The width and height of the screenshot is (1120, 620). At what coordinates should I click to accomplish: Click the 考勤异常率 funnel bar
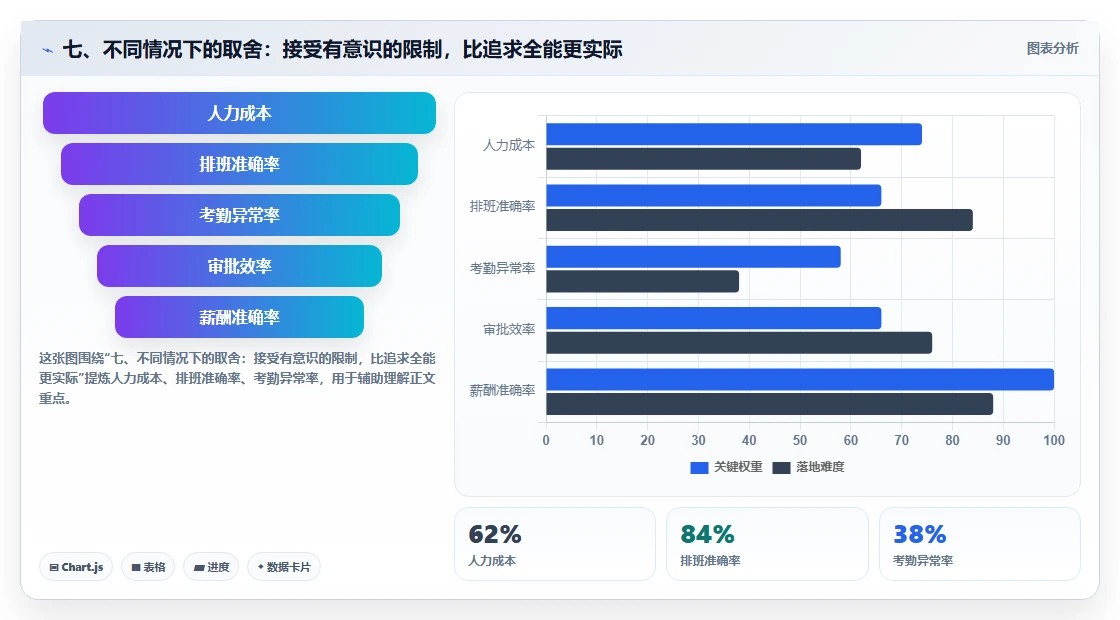[x=239, y=215]
